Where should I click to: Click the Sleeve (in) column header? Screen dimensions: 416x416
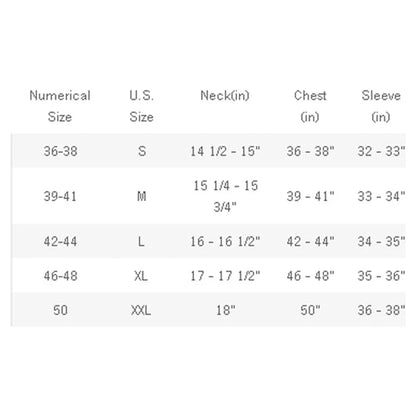point(381,106)
